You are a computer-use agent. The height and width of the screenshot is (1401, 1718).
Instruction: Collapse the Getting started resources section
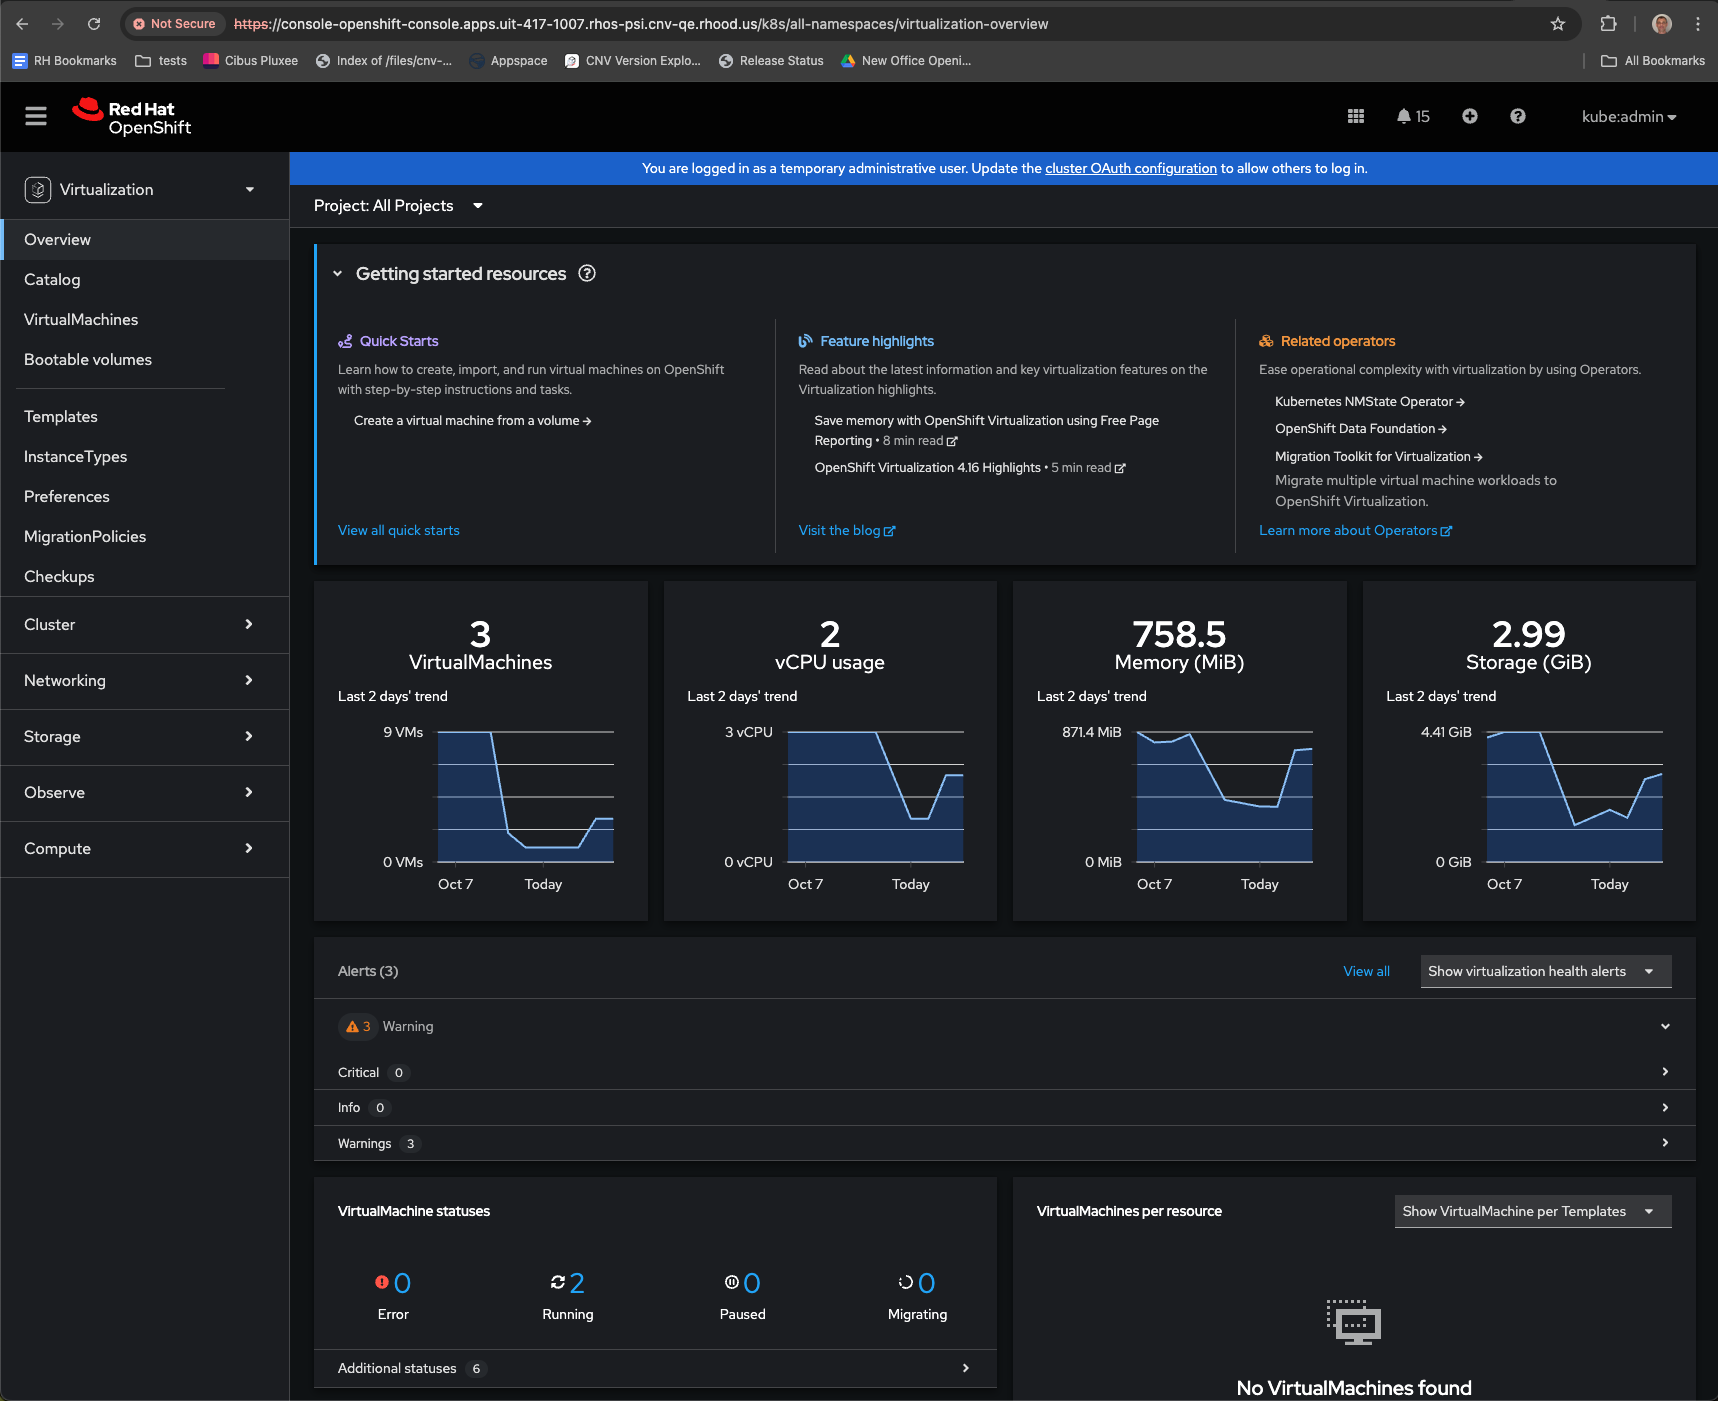[x=338, y=274]
